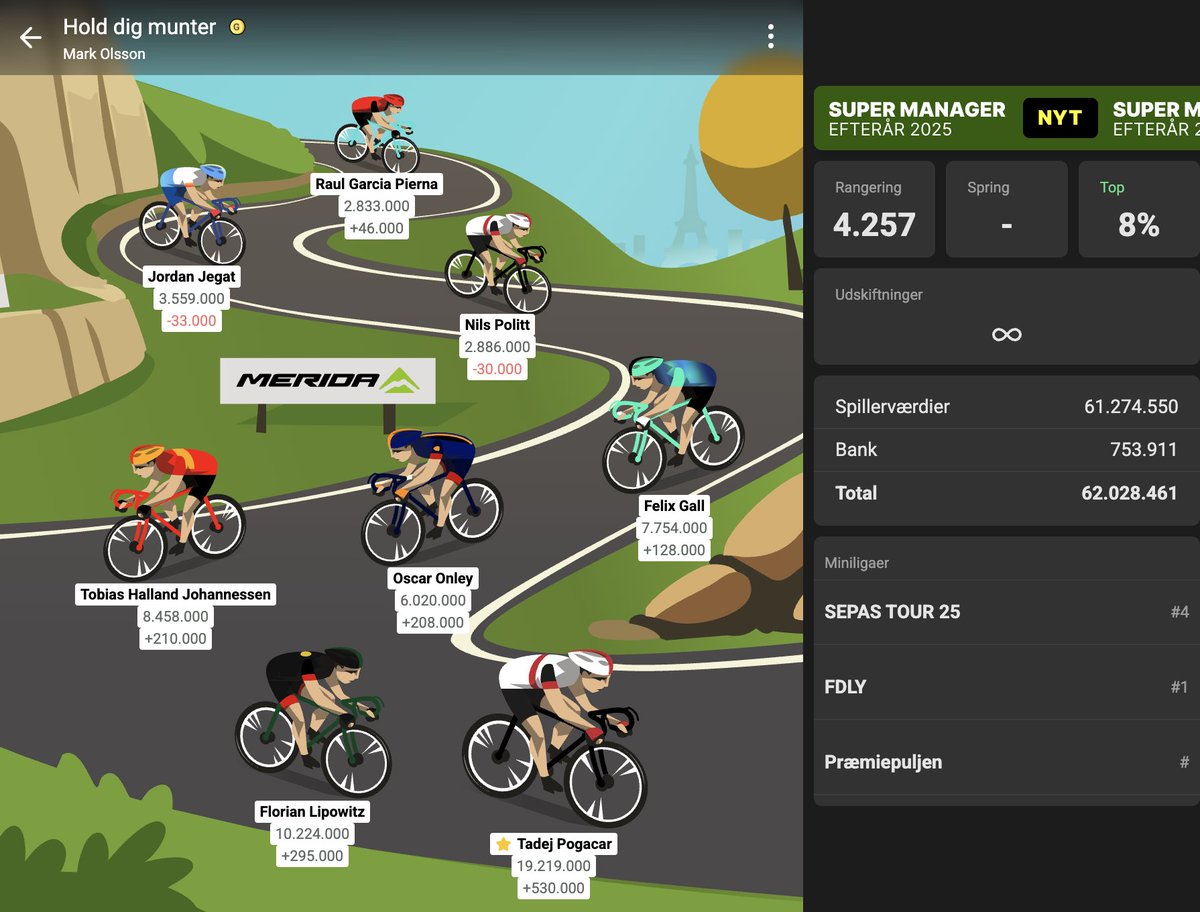Click the Total amount 62.028.461
Image resolution: width=1200 pixels, height=912 pixels.
point(1130,493)
